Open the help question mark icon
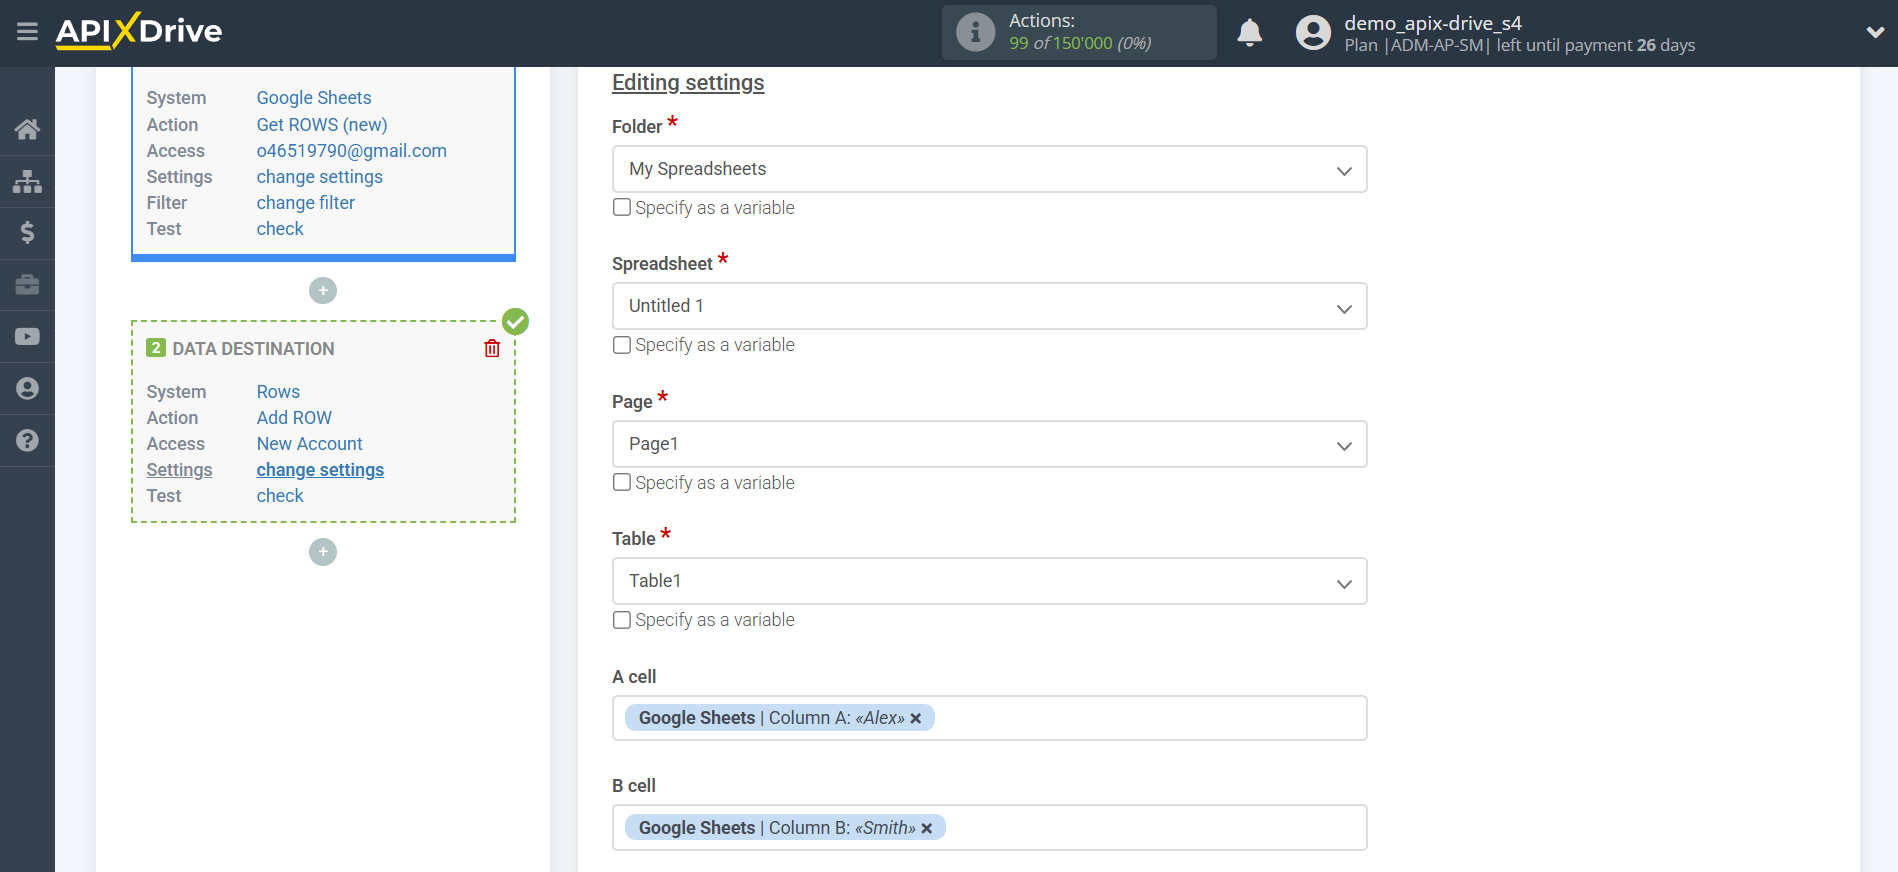Screen dimensions: 1898x872 coord(27,440)
